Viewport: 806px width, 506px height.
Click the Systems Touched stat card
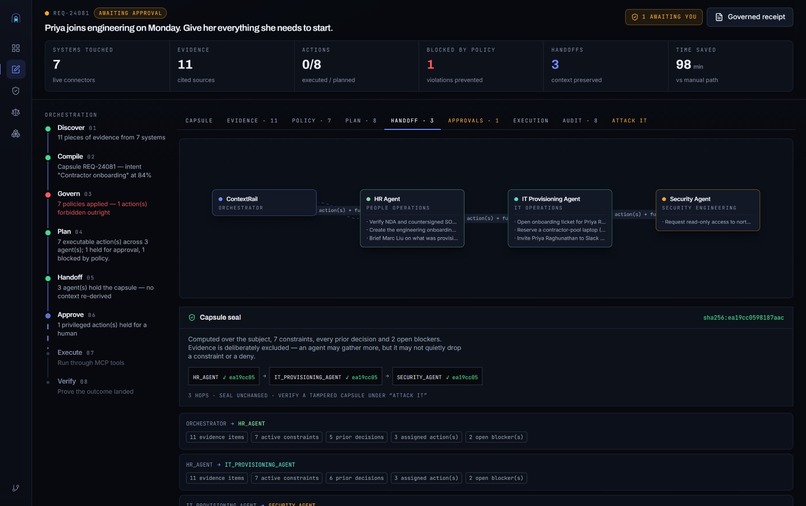click(x=107, y=66)
